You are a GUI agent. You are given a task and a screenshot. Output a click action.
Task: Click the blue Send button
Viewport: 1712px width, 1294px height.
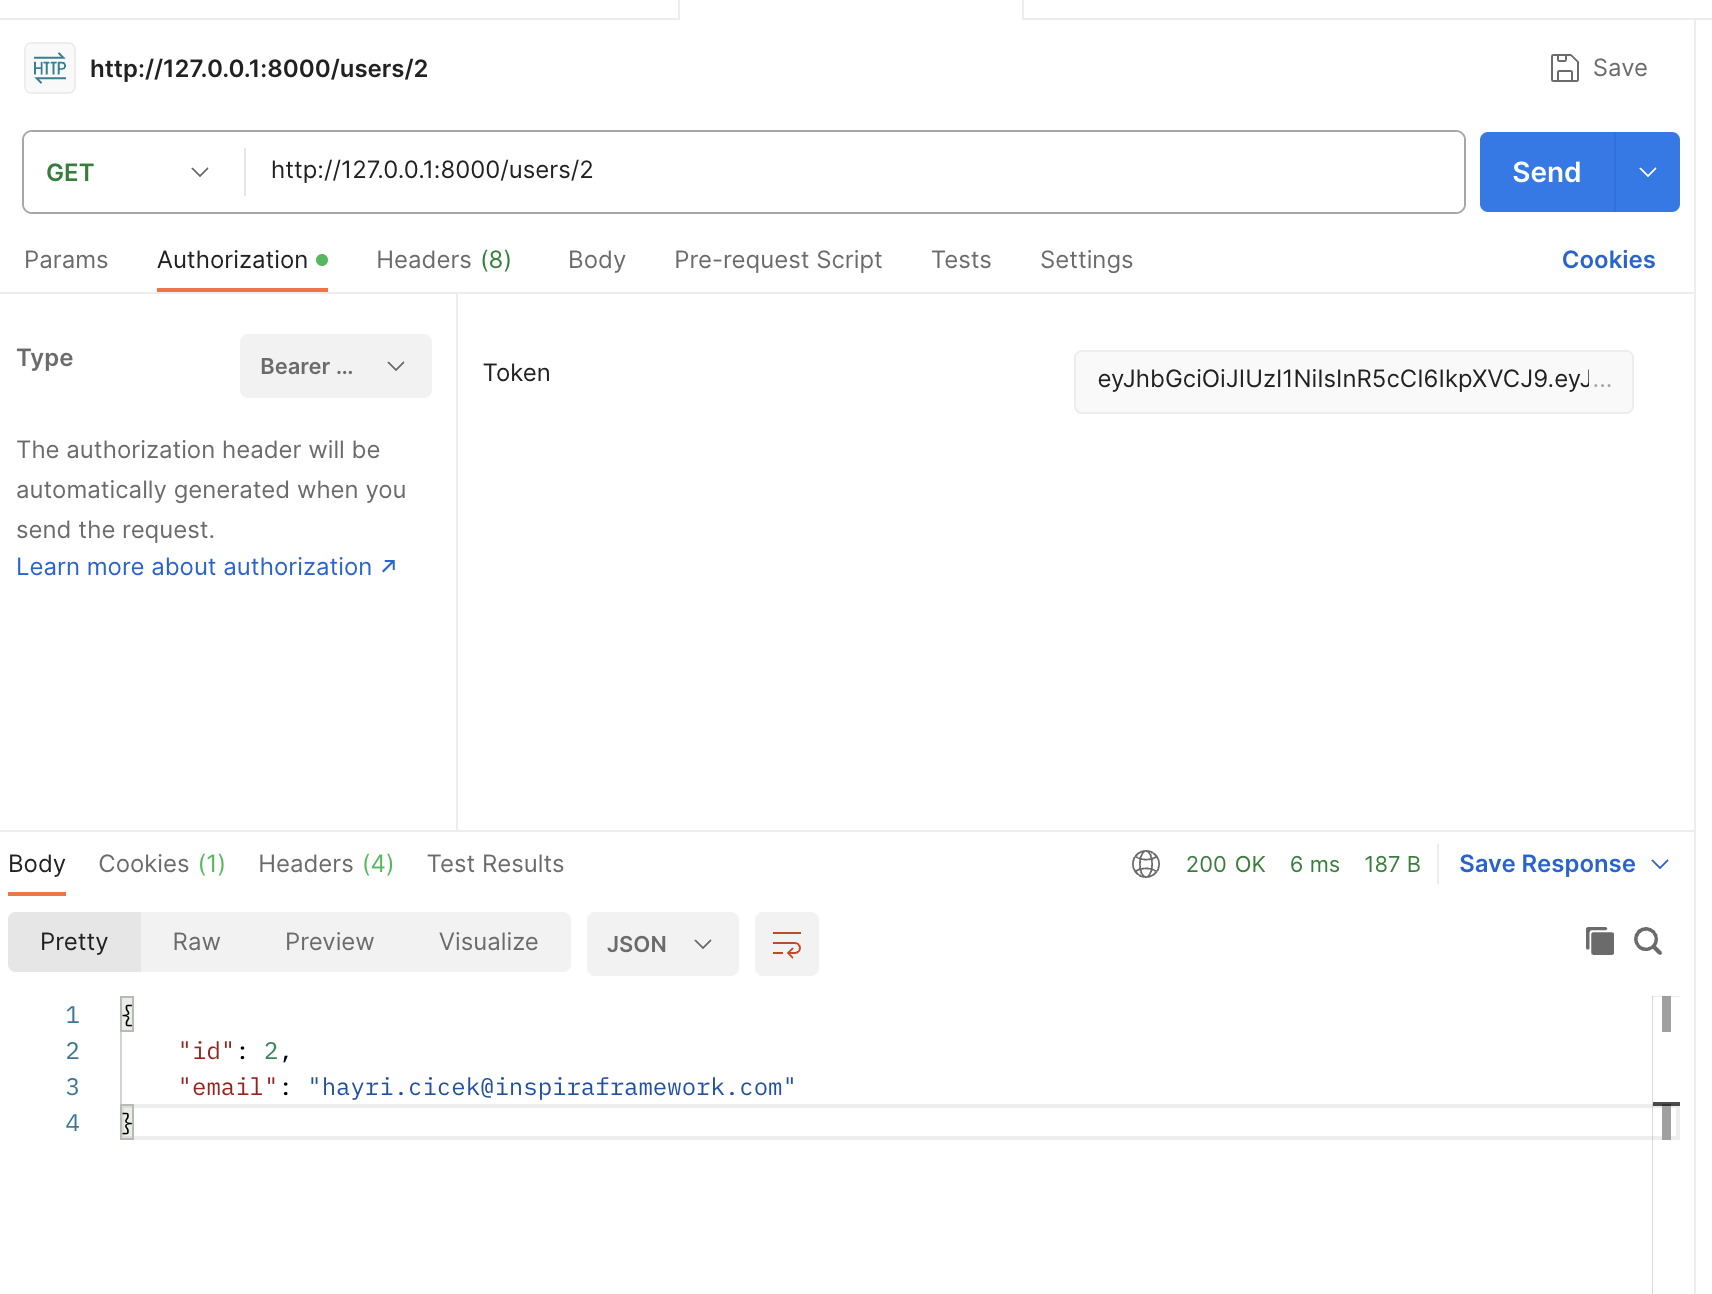pyautogui.click(x=1546, y=172)
